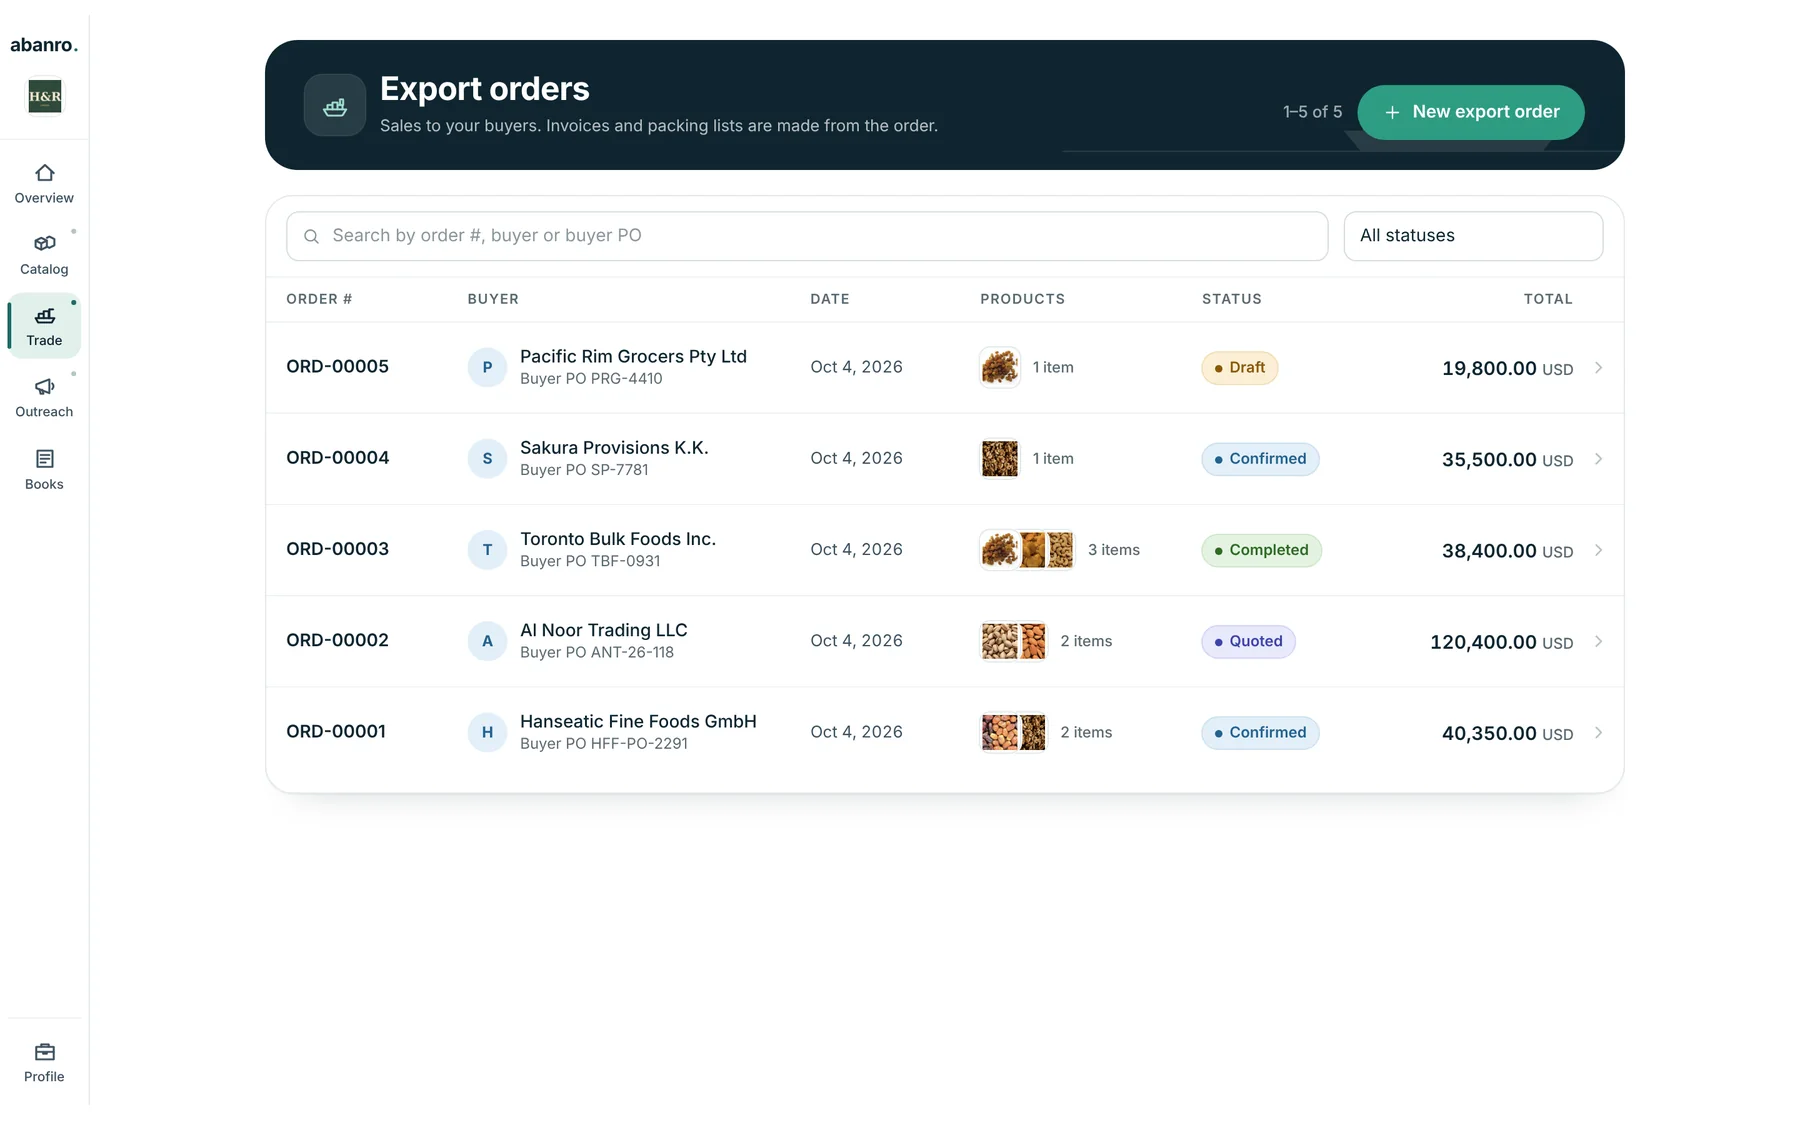Expand order ORD-00004 with its chevron
This screenshot has width=1800, height=1125.
point(1598,459)
